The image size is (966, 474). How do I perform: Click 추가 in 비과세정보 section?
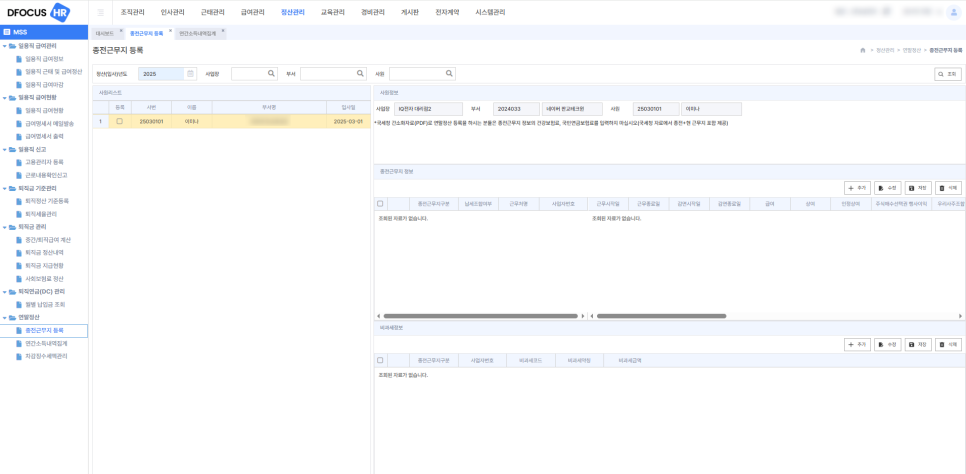pos(857,345)
